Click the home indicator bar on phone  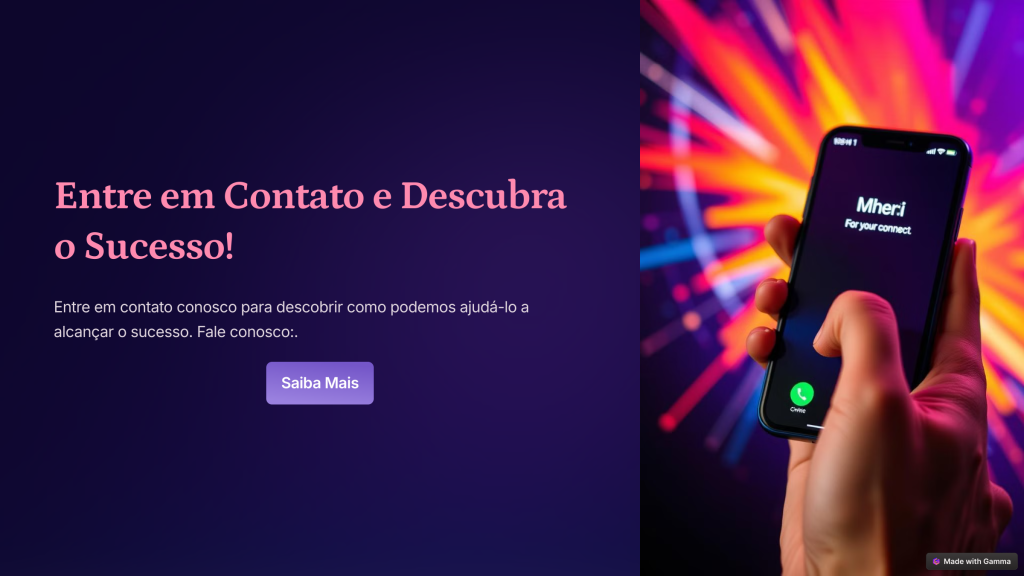(815, 426)
